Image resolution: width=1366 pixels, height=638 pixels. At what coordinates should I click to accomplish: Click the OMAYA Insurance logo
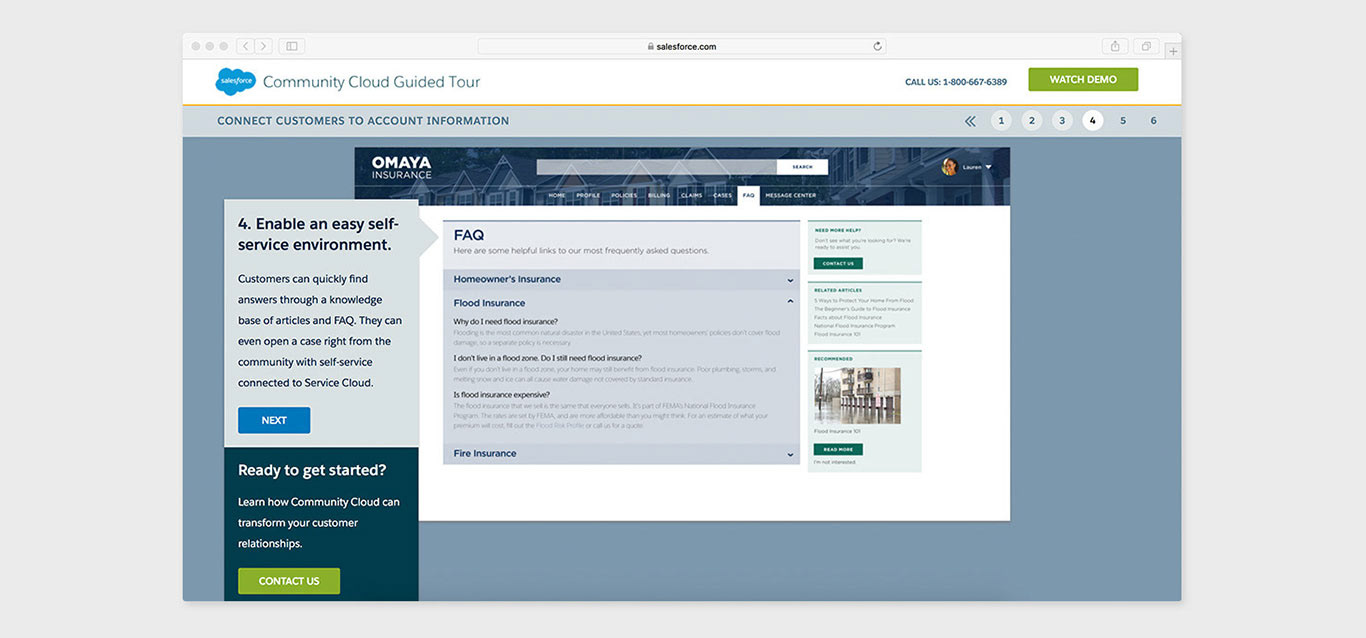pos(401,167)
